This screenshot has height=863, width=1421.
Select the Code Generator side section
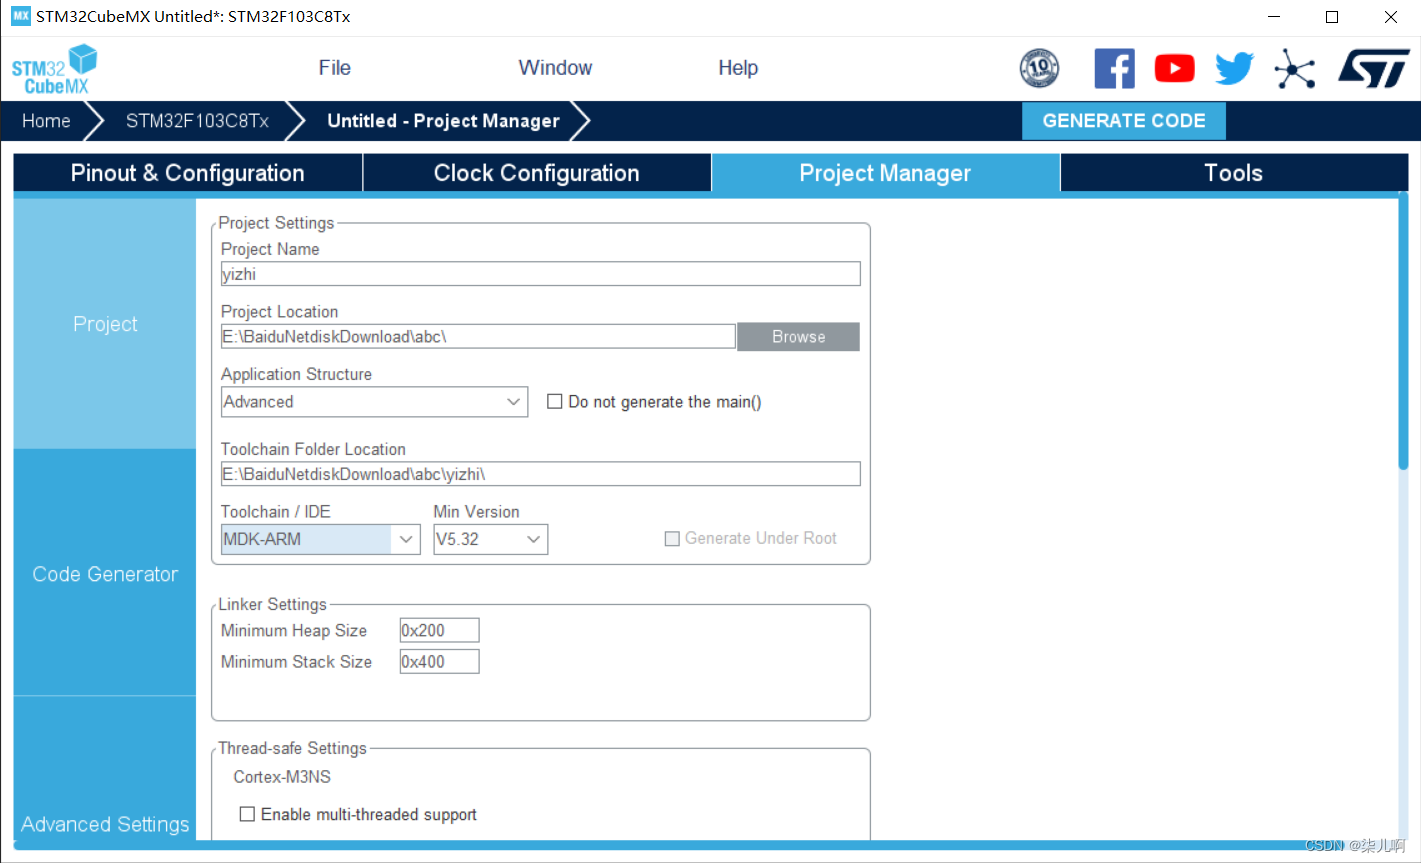[105, 574]
